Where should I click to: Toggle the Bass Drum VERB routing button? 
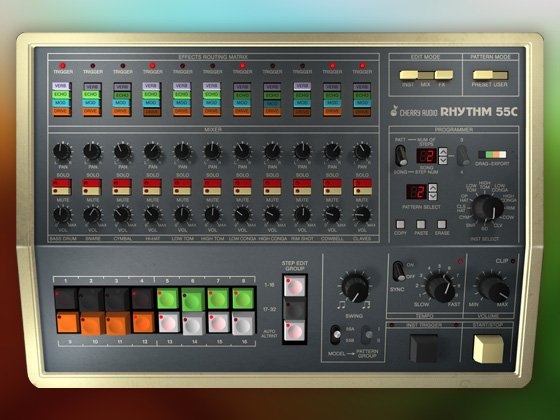[x=61, y=86]
